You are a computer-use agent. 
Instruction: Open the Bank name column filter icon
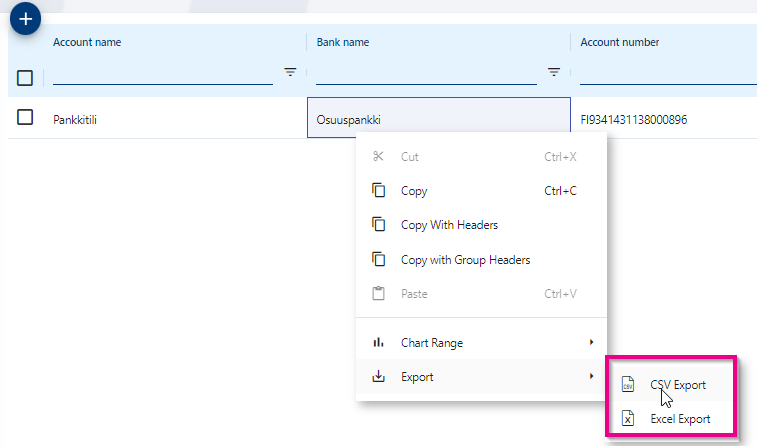(553, 72)
